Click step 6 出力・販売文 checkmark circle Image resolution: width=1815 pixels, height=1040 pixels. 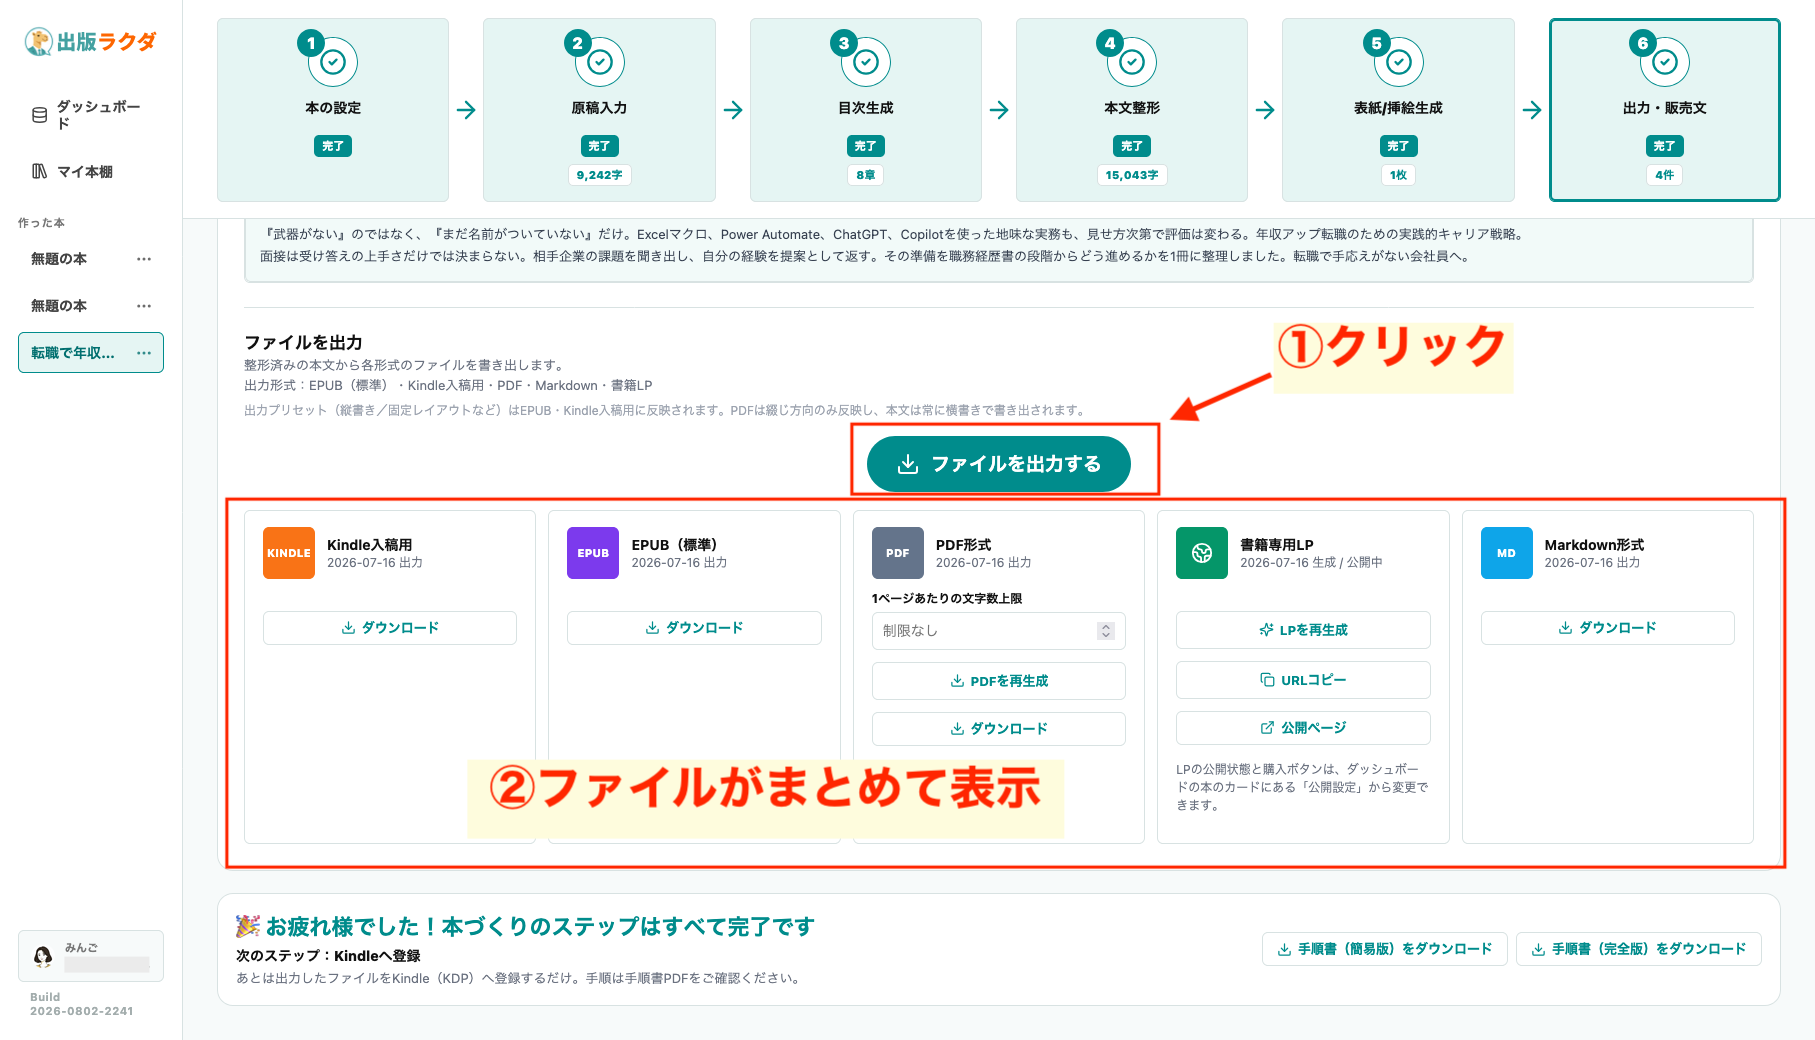click(1665, 62)
